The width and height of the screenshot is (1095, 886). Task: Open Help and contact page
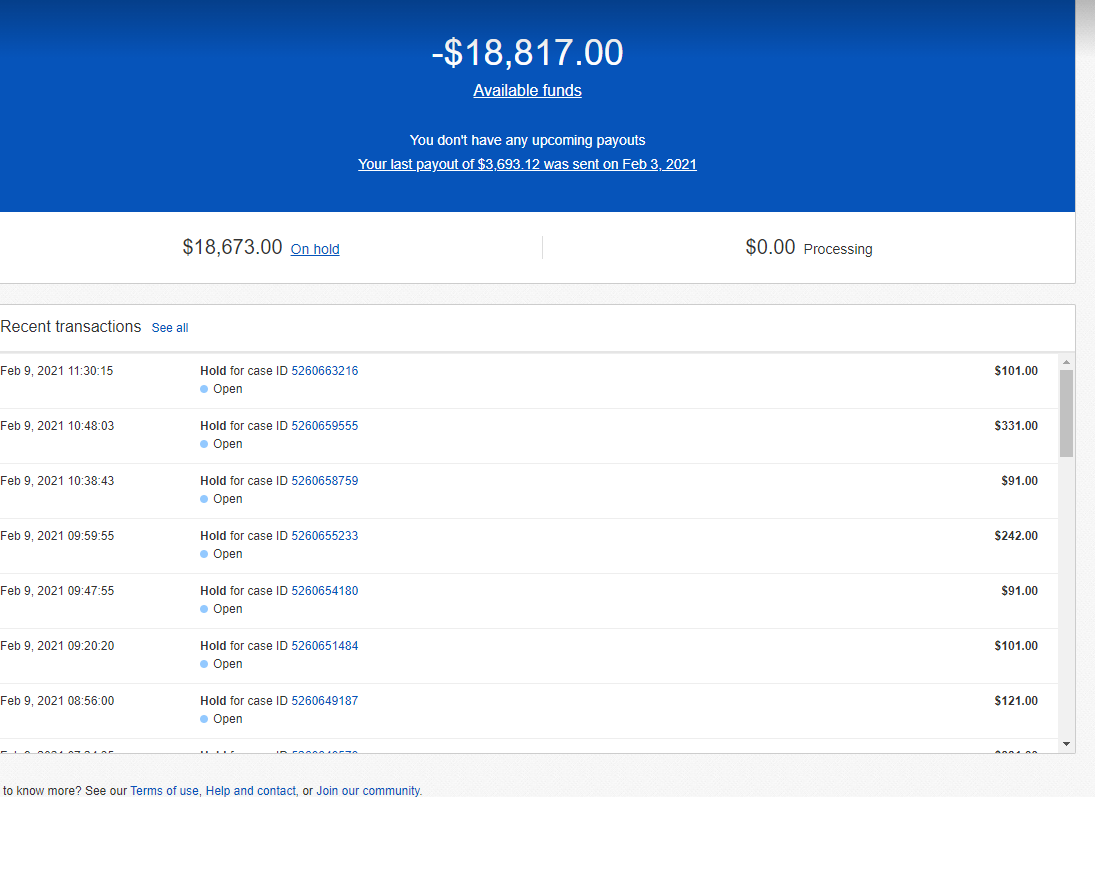251,791
